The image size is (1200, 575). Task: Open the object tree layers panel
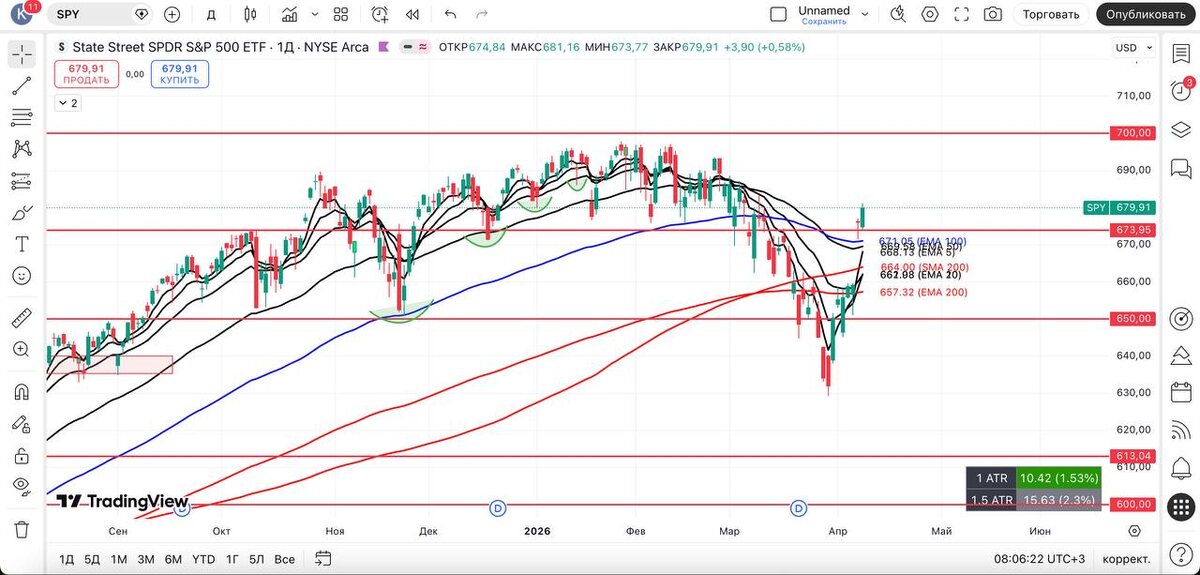[1182, 129]
